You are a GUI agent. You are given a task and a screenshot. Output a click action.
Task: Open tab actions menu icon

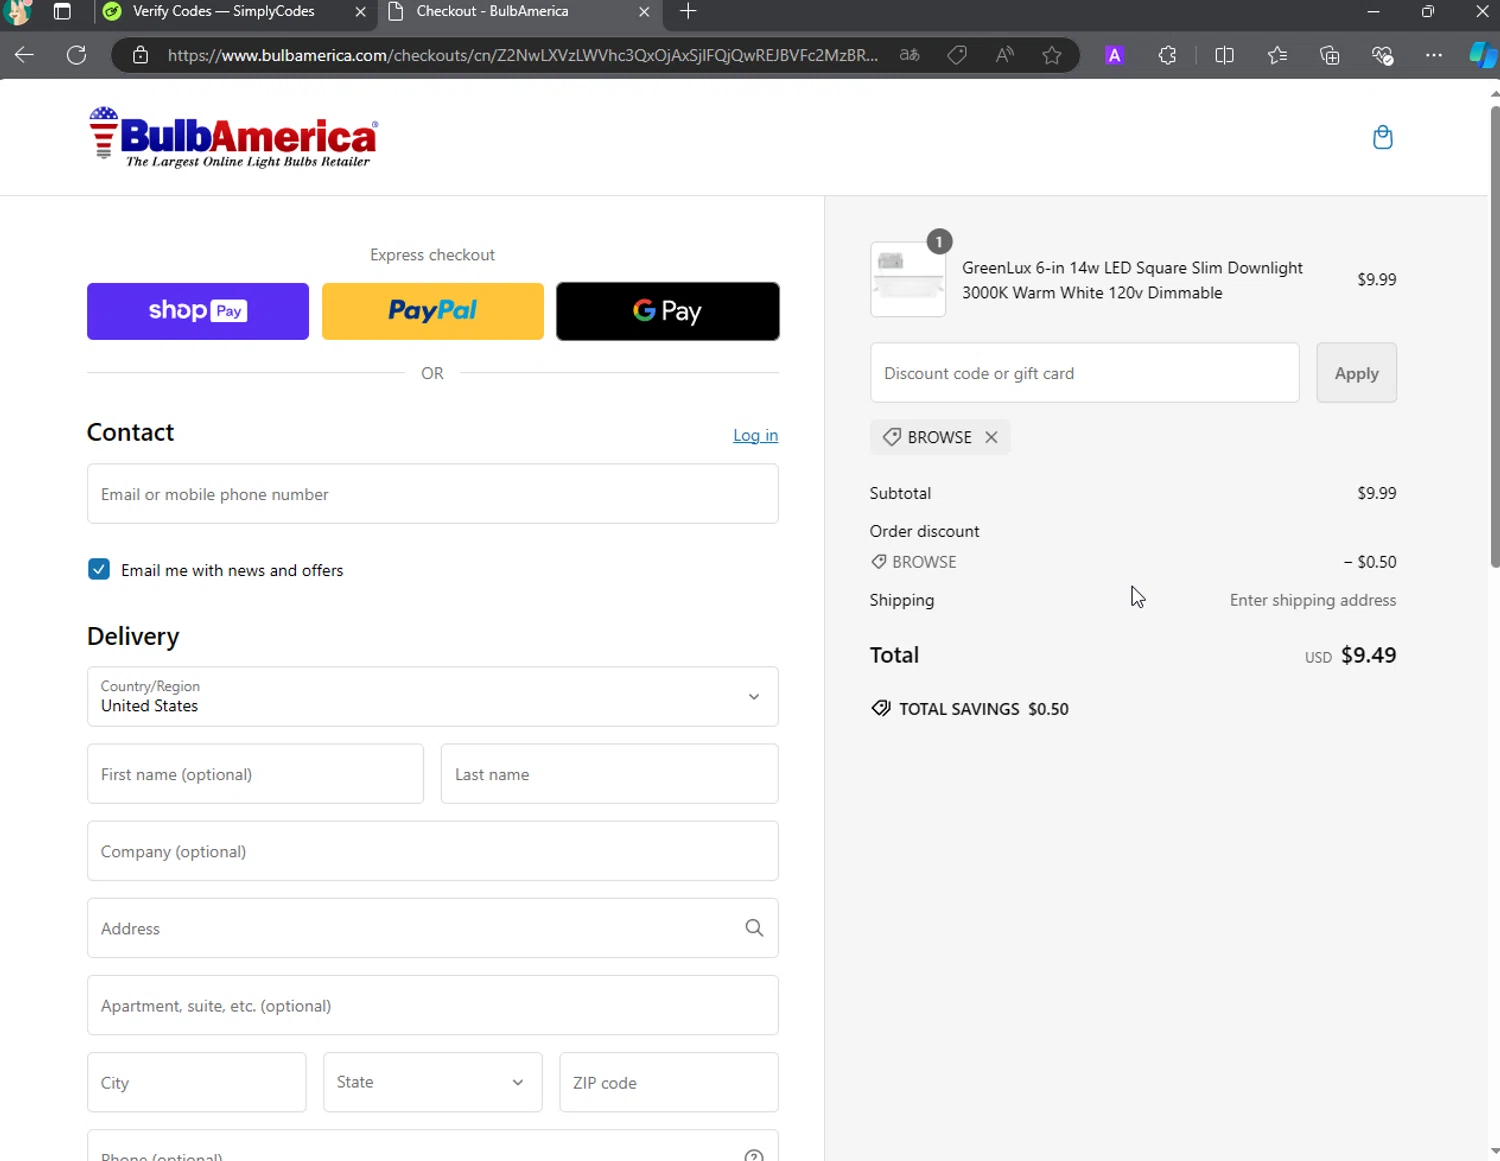coord(62,12)
